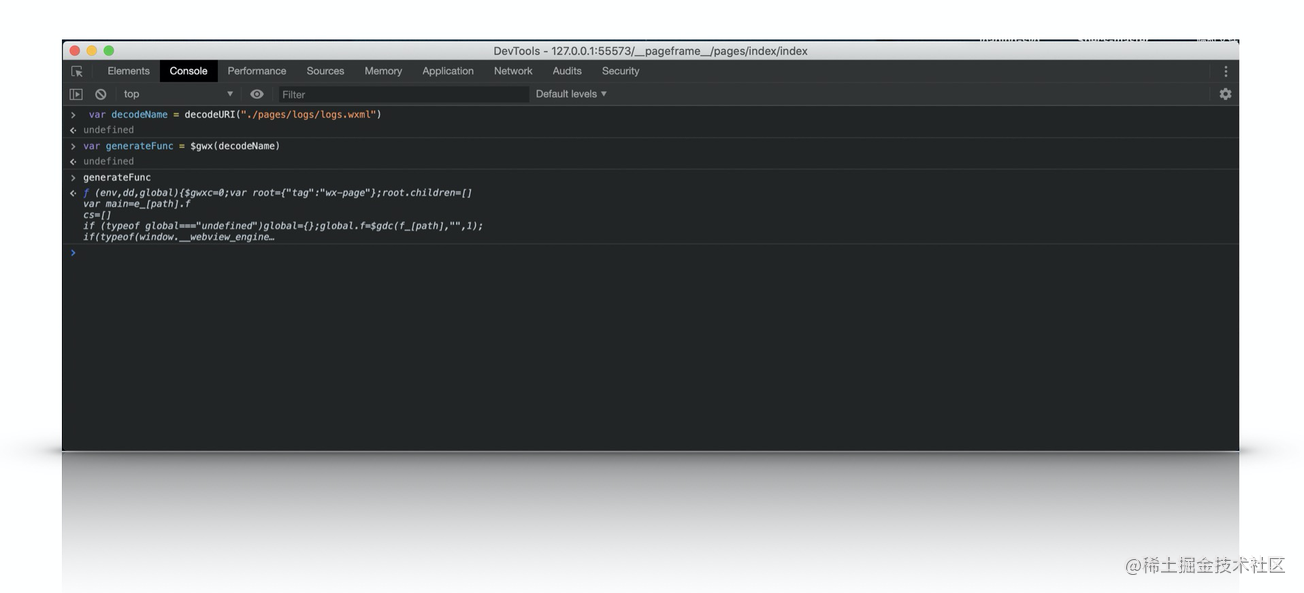The width and height of the screenshot is (1304, 593).
Task: Select the Performance tab
Action: pos(257,71)
